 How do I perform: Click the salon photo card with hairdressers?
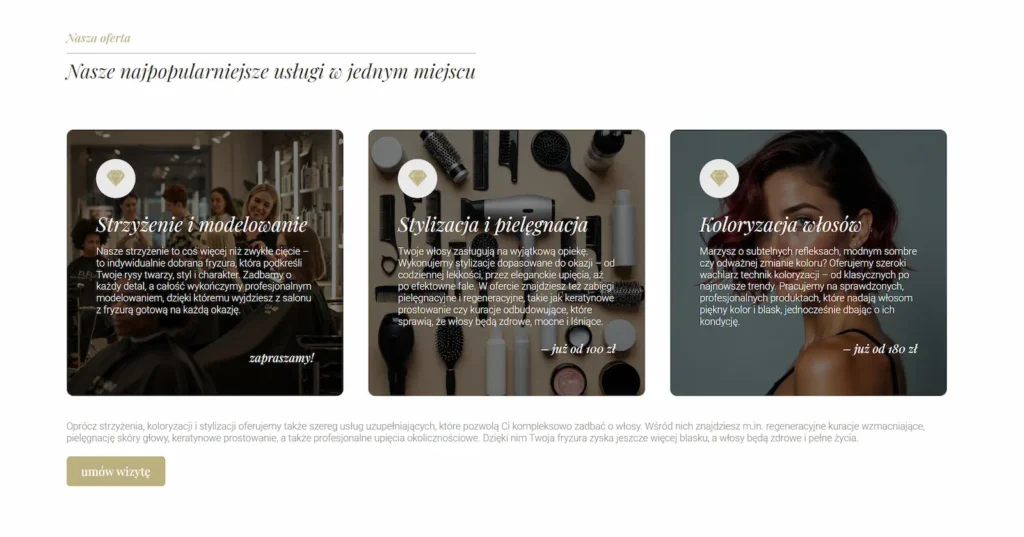click(x=205, y=263)
